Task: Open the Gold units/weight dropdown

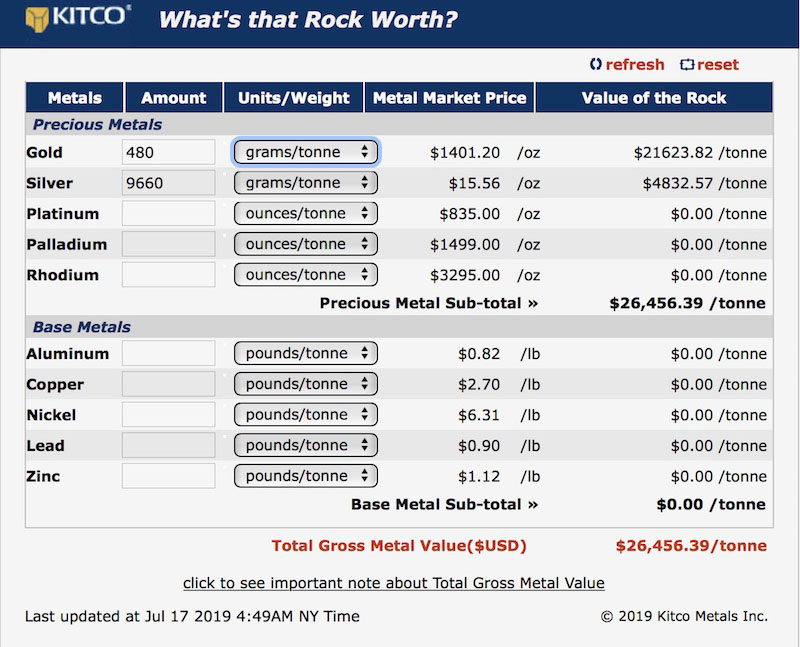Action: pyautogui.click(x=306, y=152)
